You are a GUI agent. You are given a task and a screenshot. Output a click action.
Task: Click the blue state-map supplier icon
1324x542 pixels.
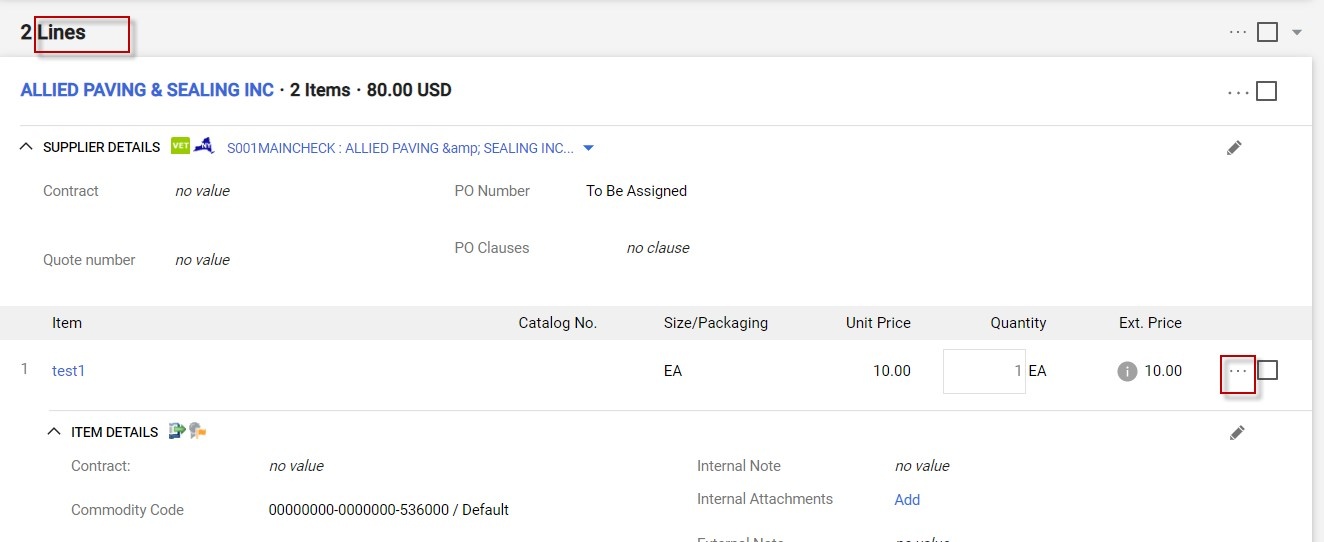click(204, 146)
